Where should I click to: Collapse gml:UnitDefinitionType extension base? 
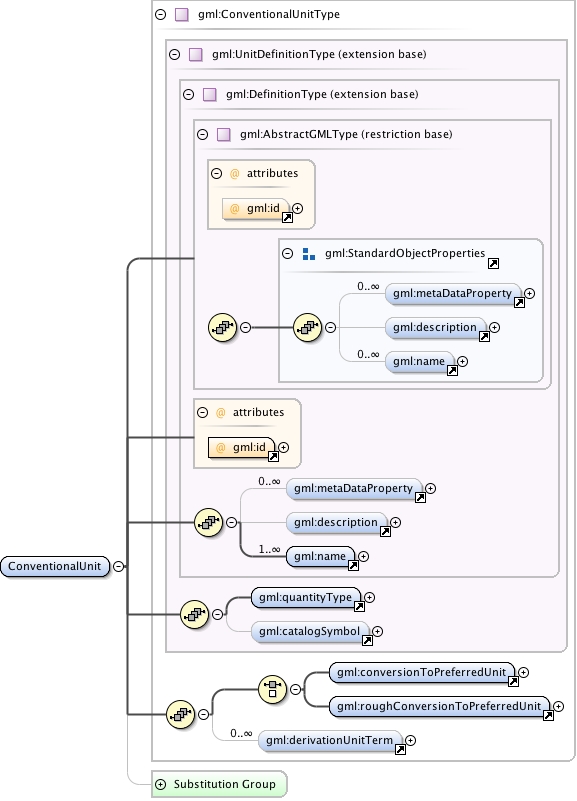(x=175, y=54)
